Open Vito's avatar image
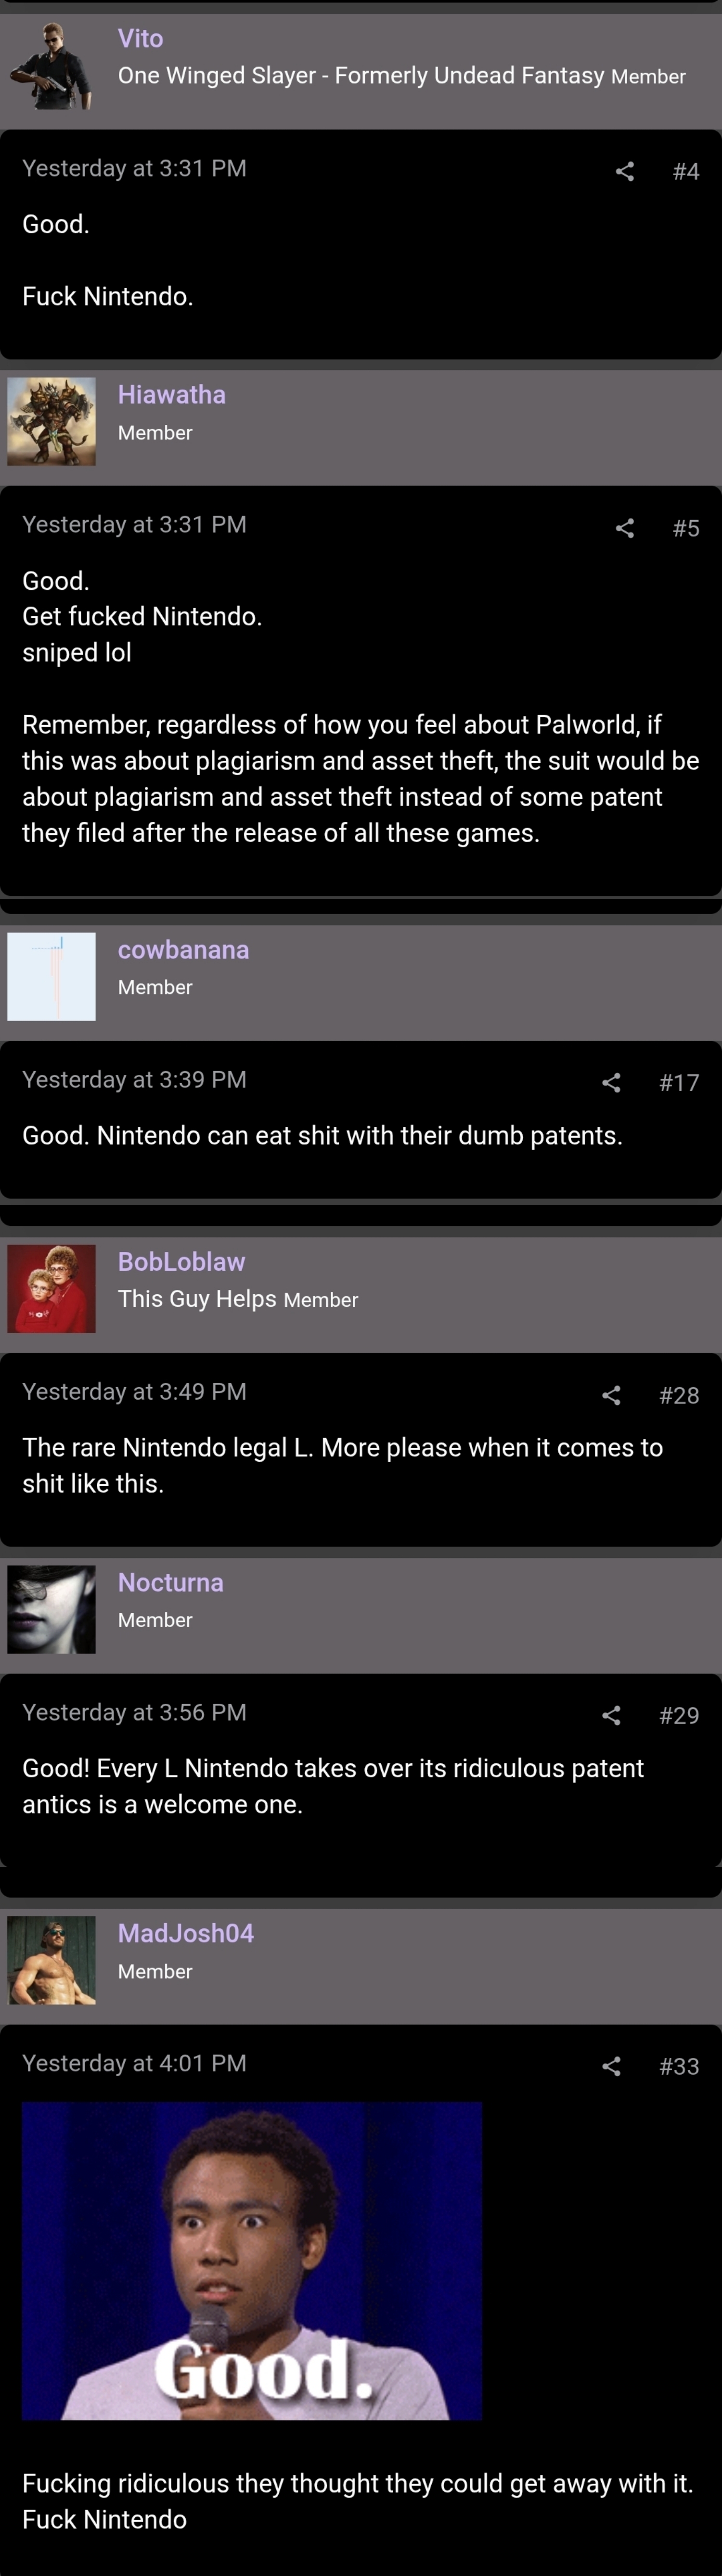 pos(52,65)
